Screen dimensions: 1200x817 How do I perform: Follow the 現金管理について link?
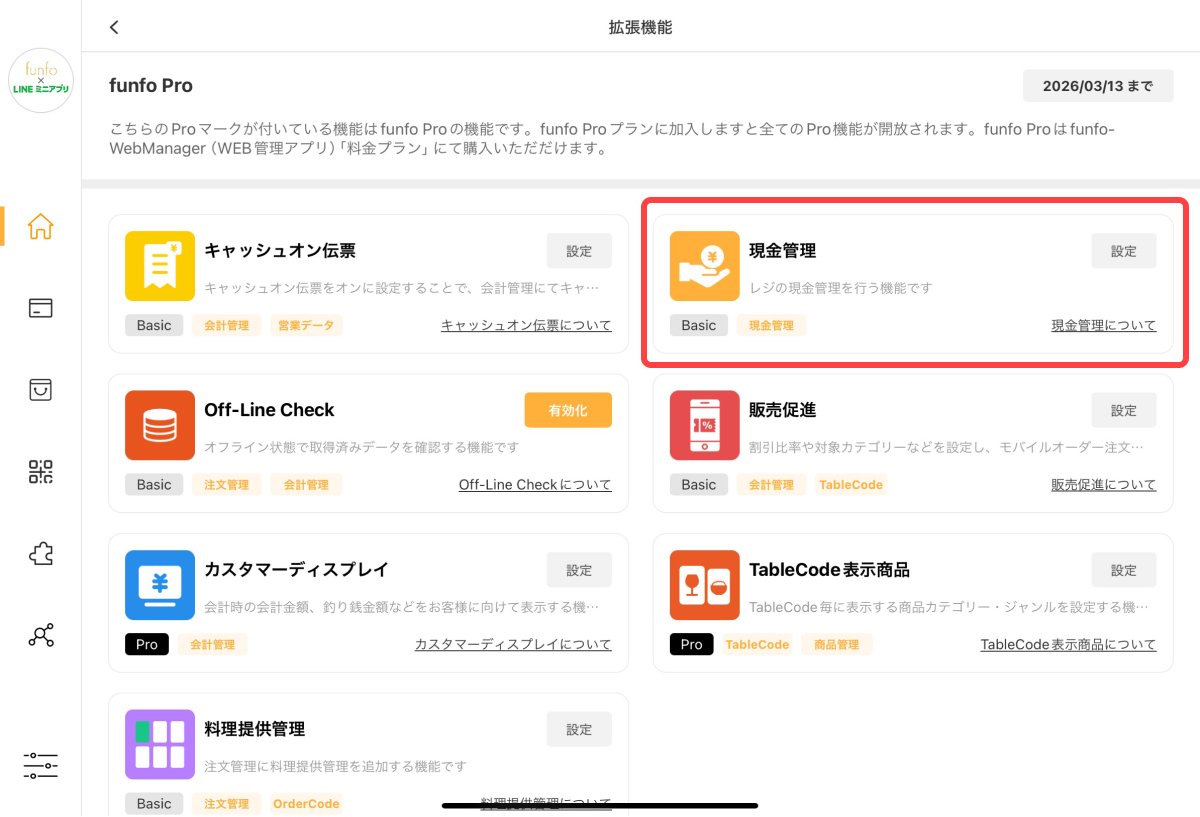point(1104,325)
